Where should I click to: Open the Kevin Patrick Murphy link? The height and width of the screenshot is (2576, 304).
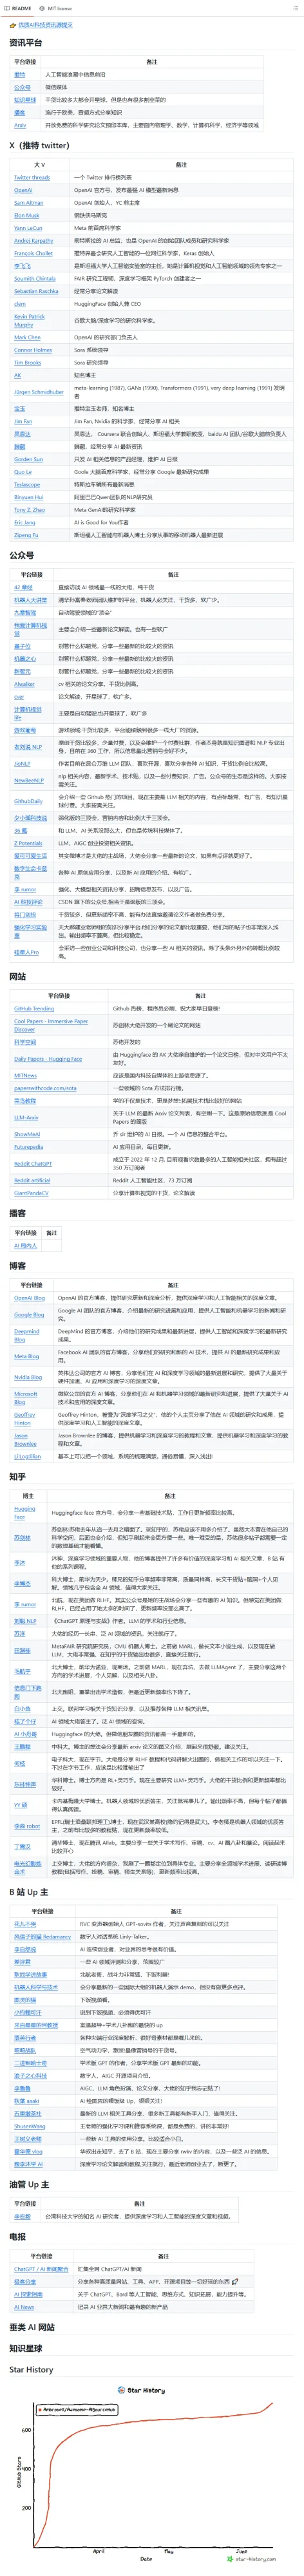tap(30, 320)
